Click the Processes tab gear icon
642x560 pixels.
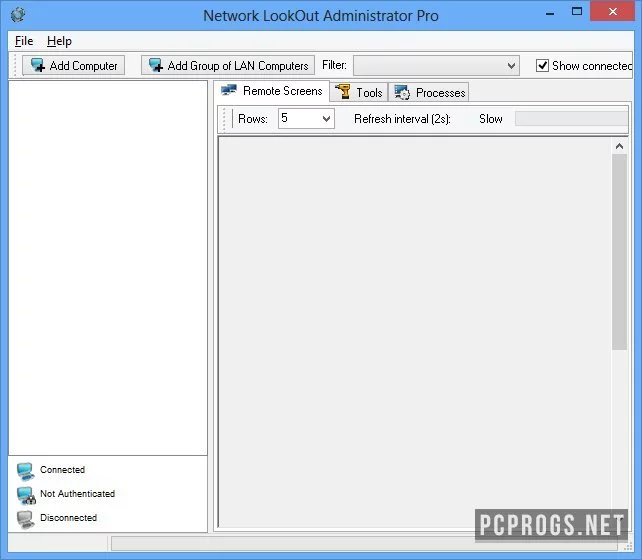click(x=402, y=93)
